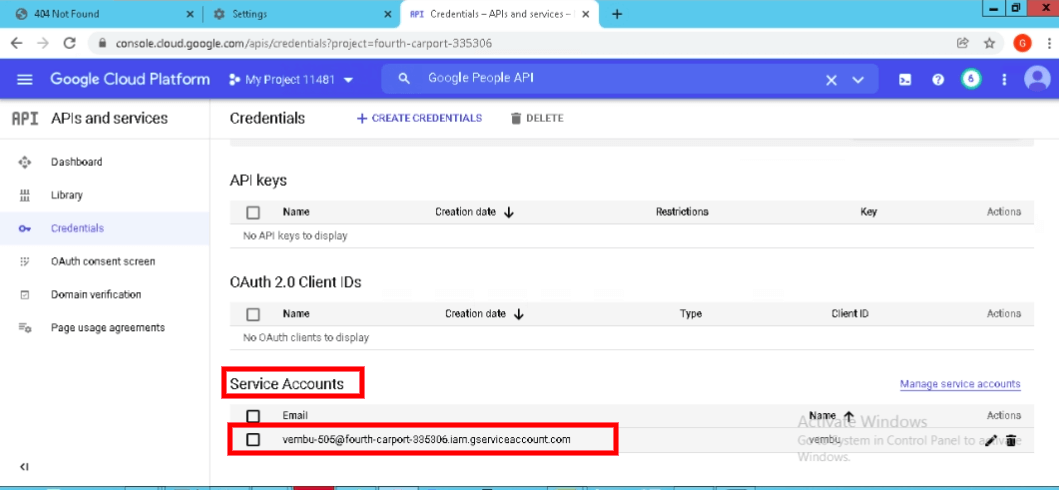Check the vembu-505 service account row
Screen dimensions: 1059x490
pyautogui.click(x=253, y=440)
